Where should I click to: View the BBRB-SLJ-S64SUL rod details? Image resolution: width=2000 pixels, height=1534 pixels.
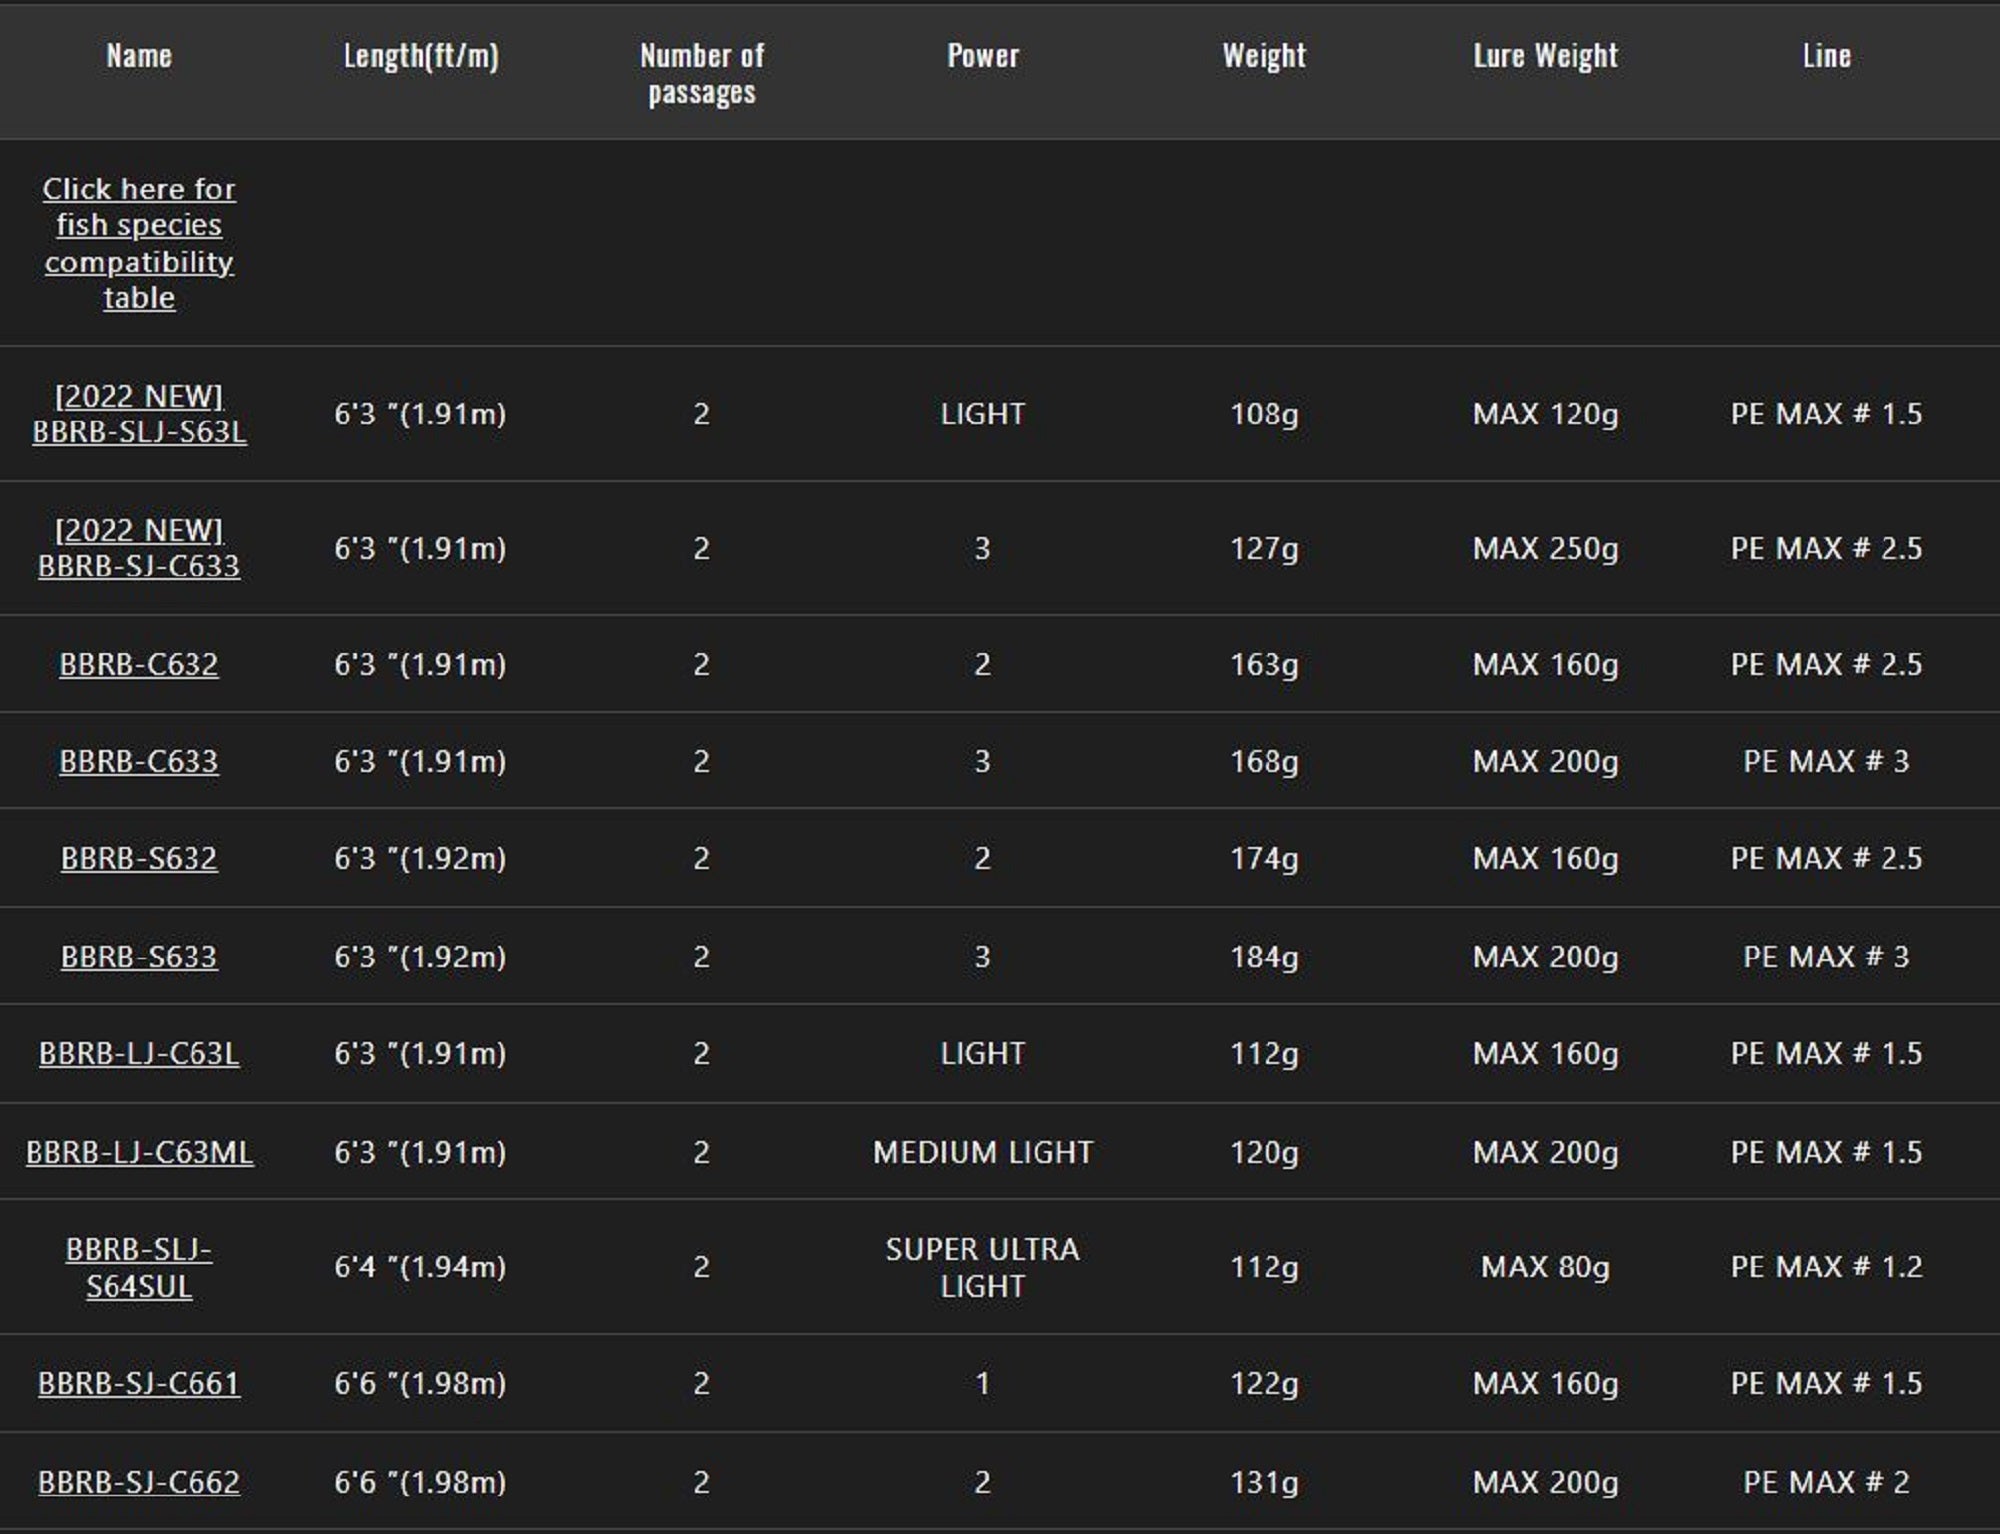click(x=139, y=1267)
